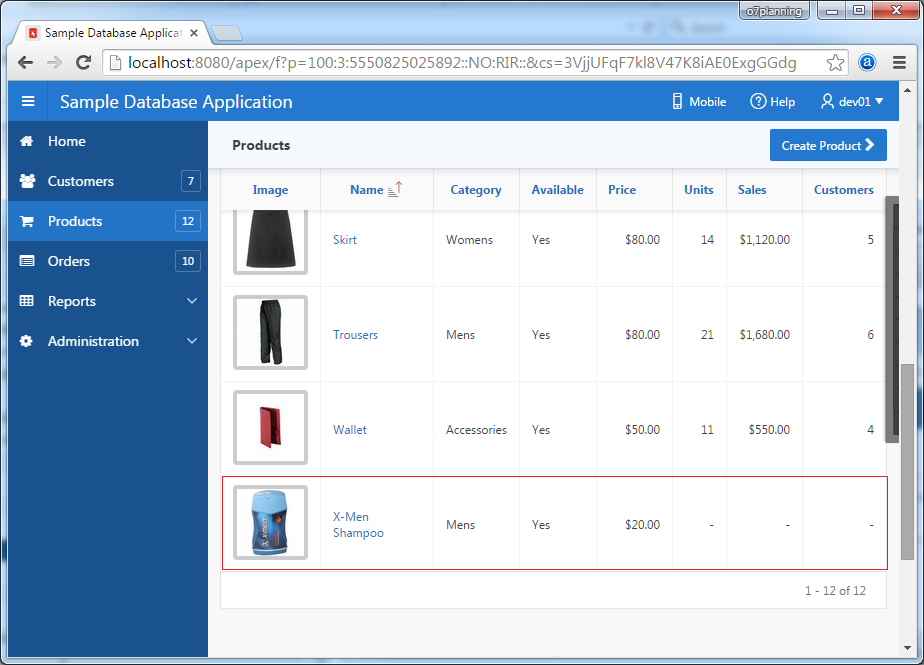Click the $20.00 price for X-Men Shampoo
The height and width of the screenshot is (665, 924).
coord(642,524)
